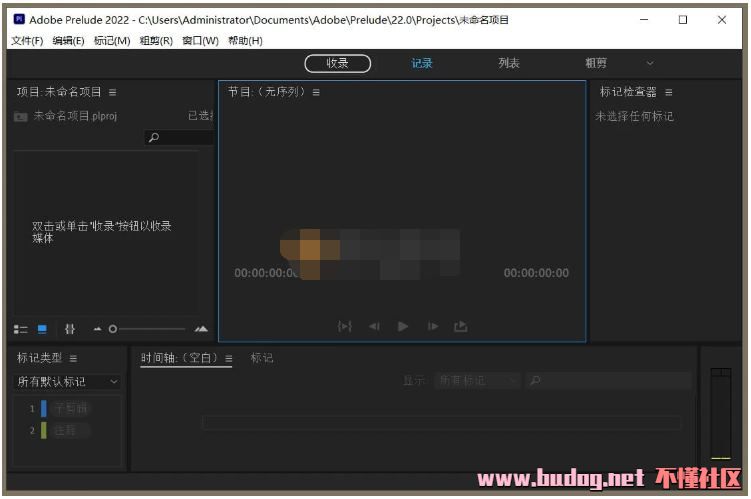This screenshot has height=499, width=751.
Task: Open the 帮助(H) menu
Action: 245,41
